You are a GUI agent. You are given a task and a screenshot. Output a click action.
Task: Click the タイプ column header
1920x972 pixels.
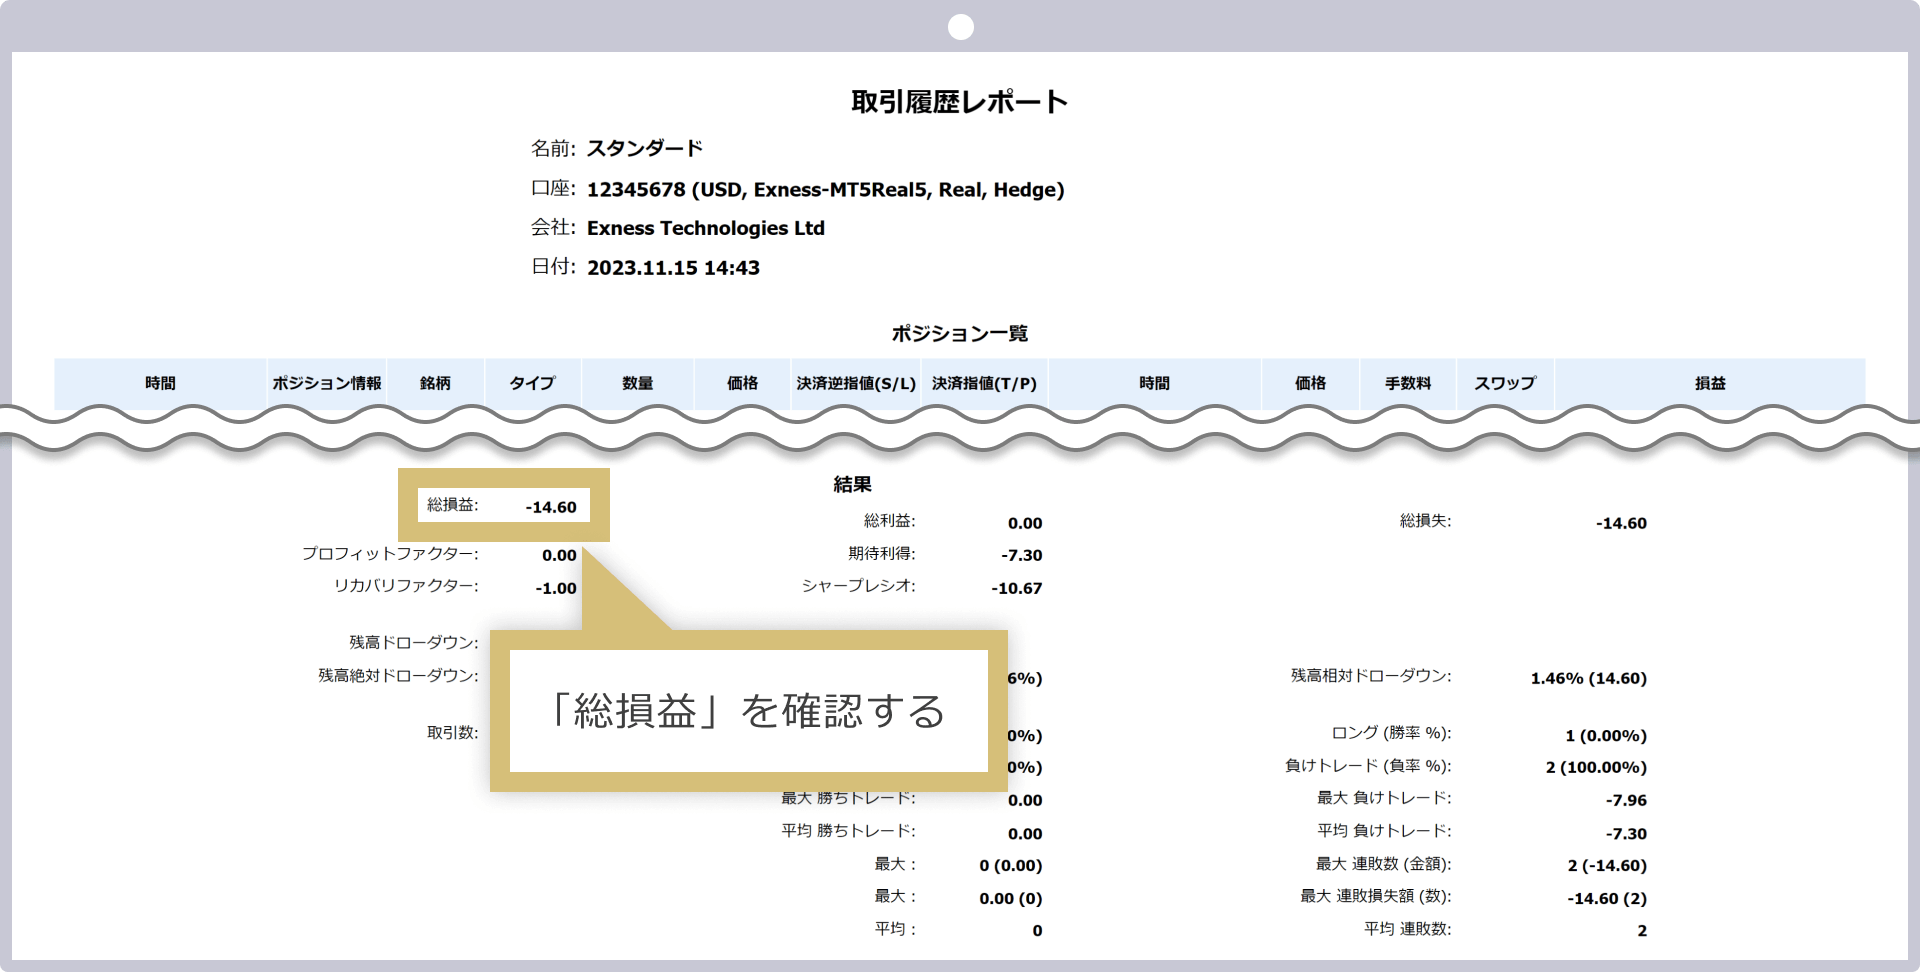(532, 383)
